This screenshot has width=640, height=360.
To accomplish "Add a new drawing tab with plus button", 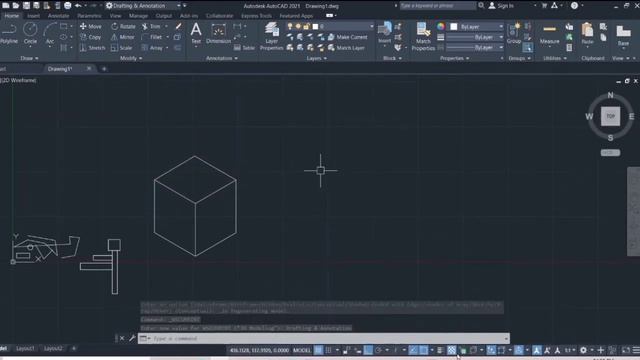I will tap(104, 69).
